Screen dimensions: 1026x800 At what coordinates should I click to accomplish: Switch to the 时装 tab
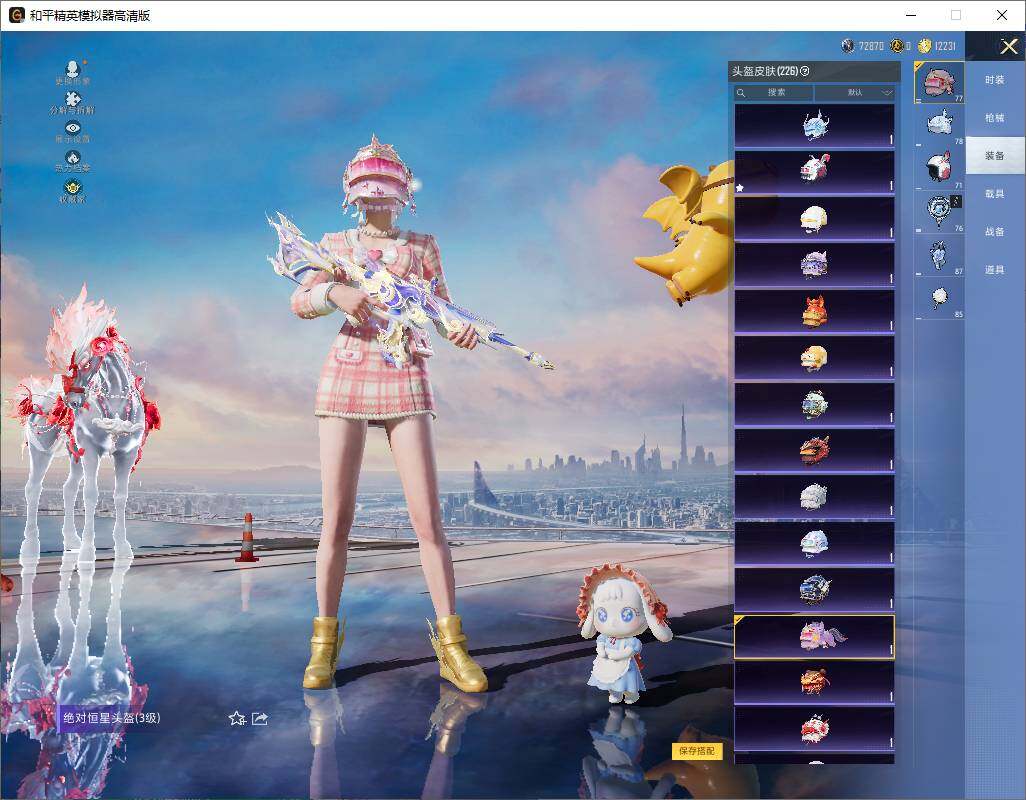tap(995, 80)
